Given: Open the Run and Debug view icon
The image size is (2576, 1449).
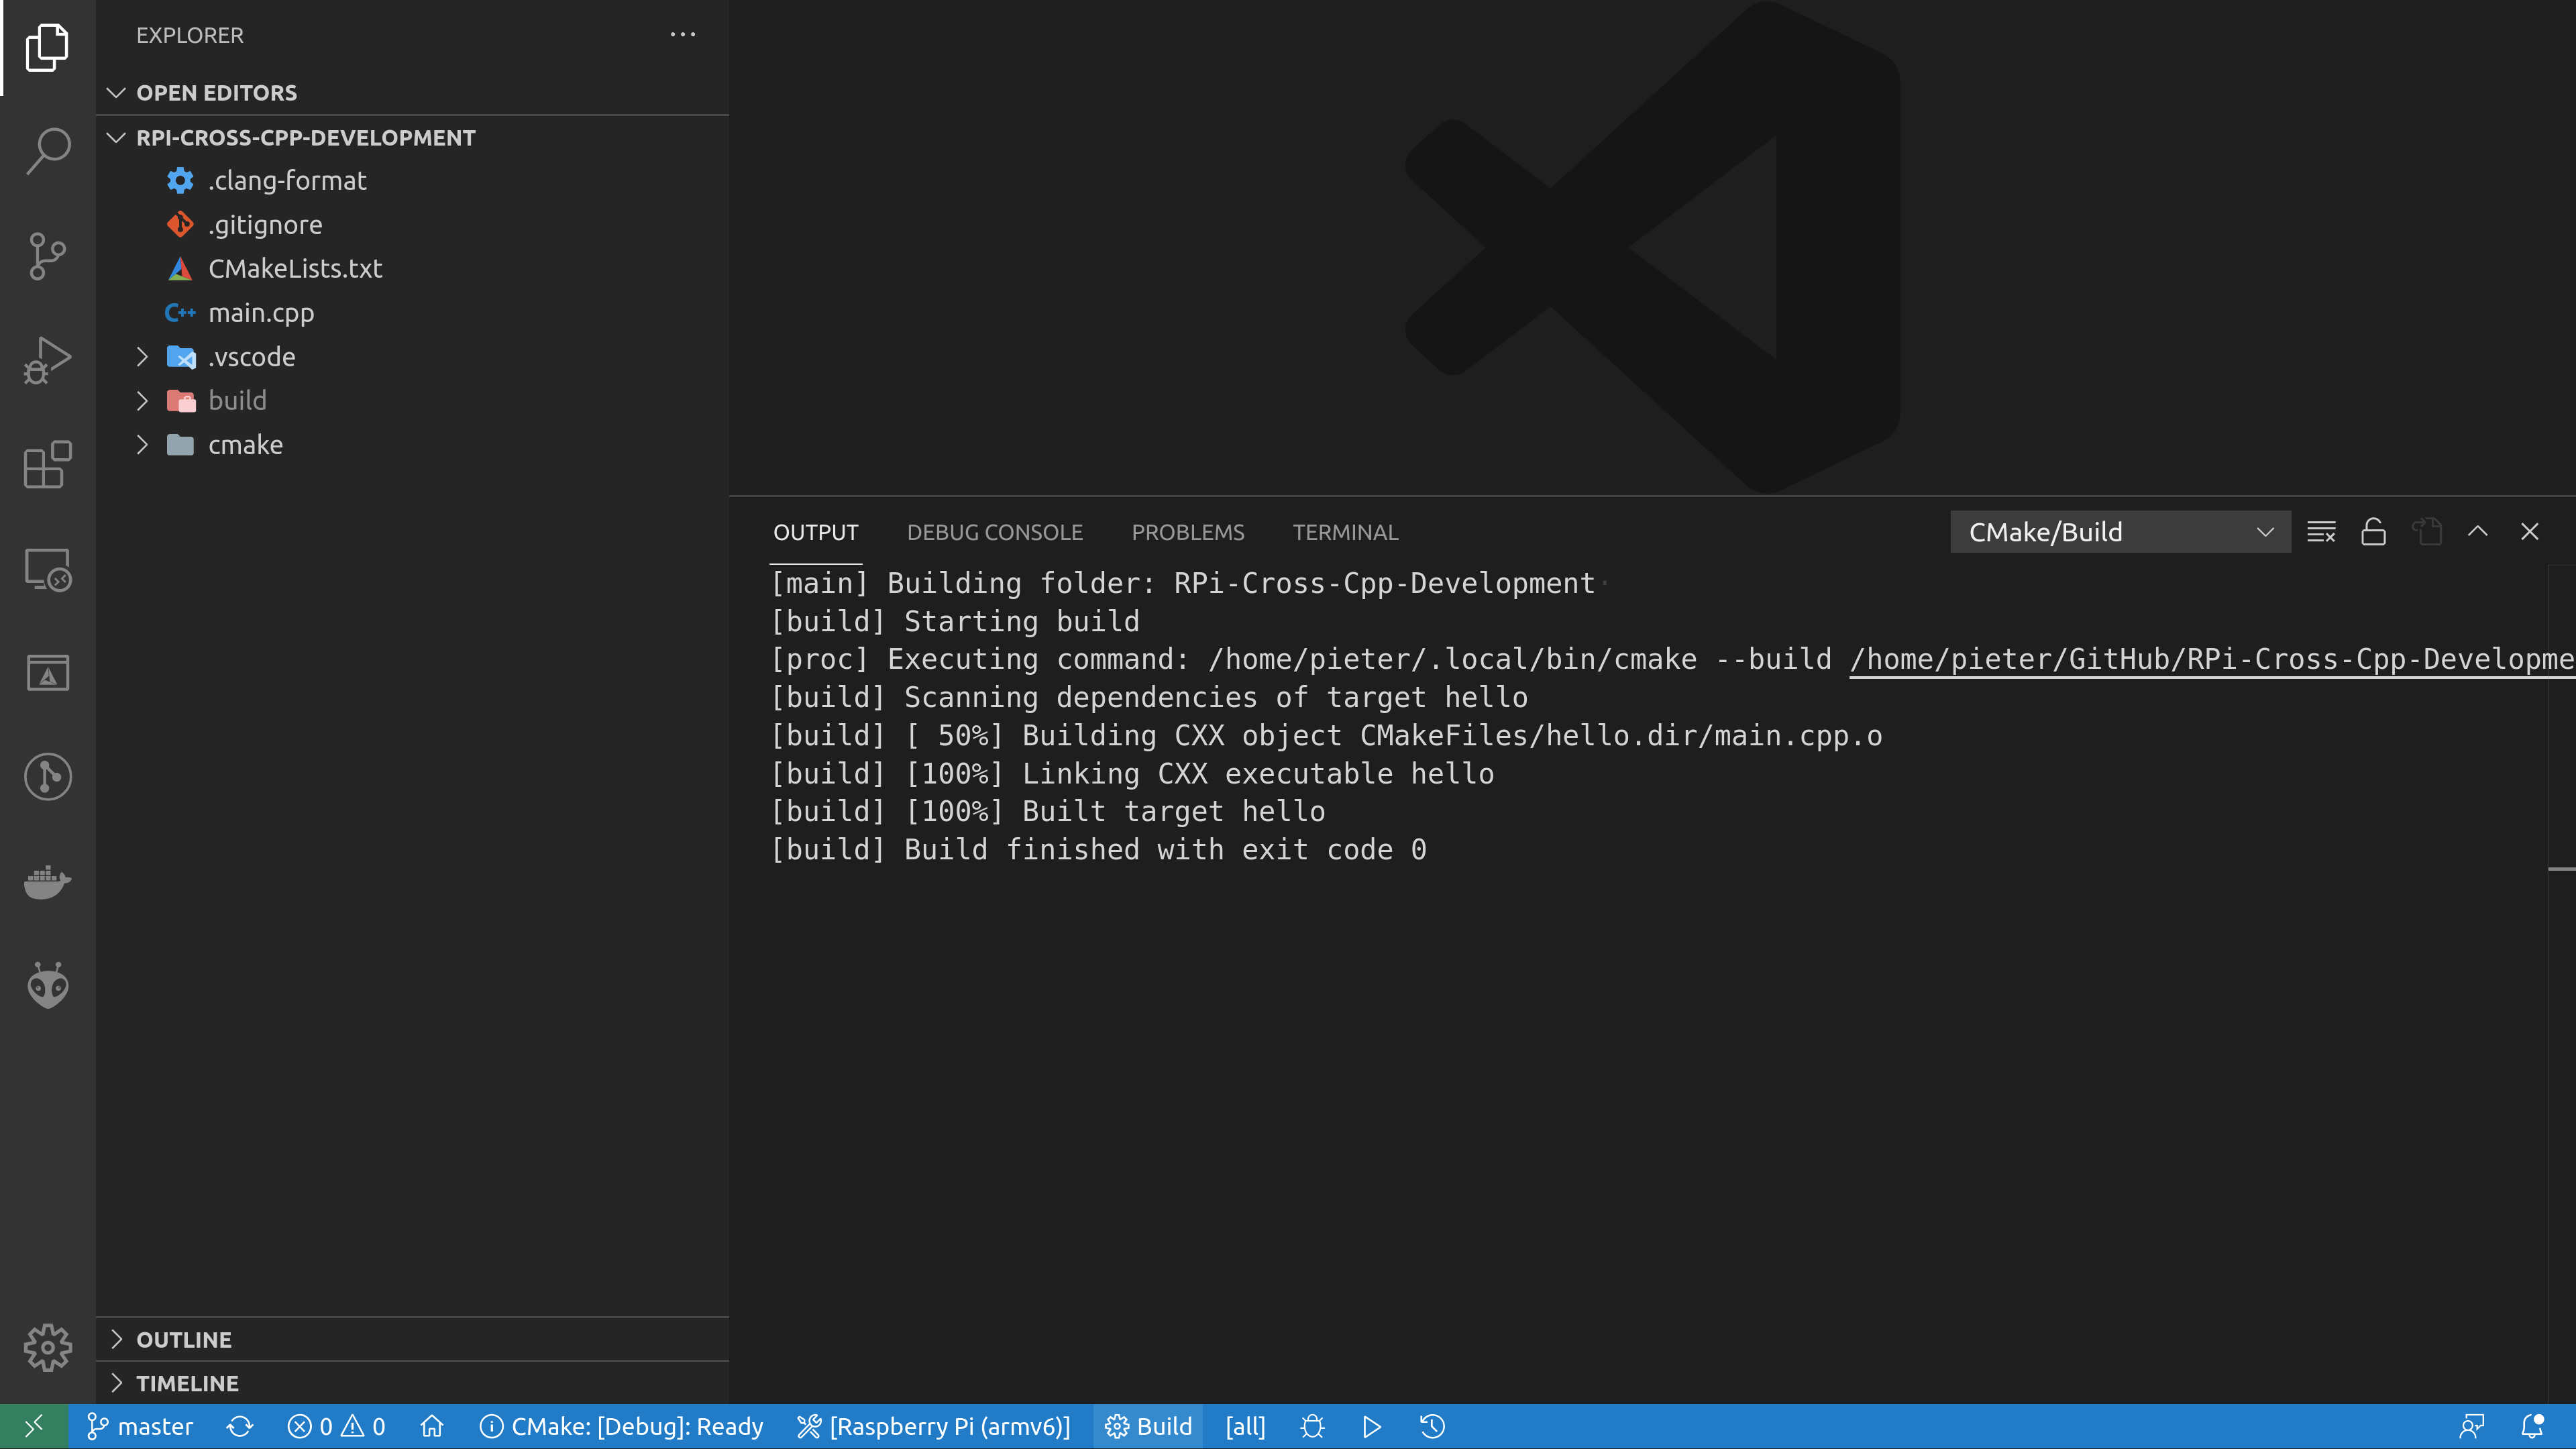Looking at the screenshot, I should click(47, 360).
